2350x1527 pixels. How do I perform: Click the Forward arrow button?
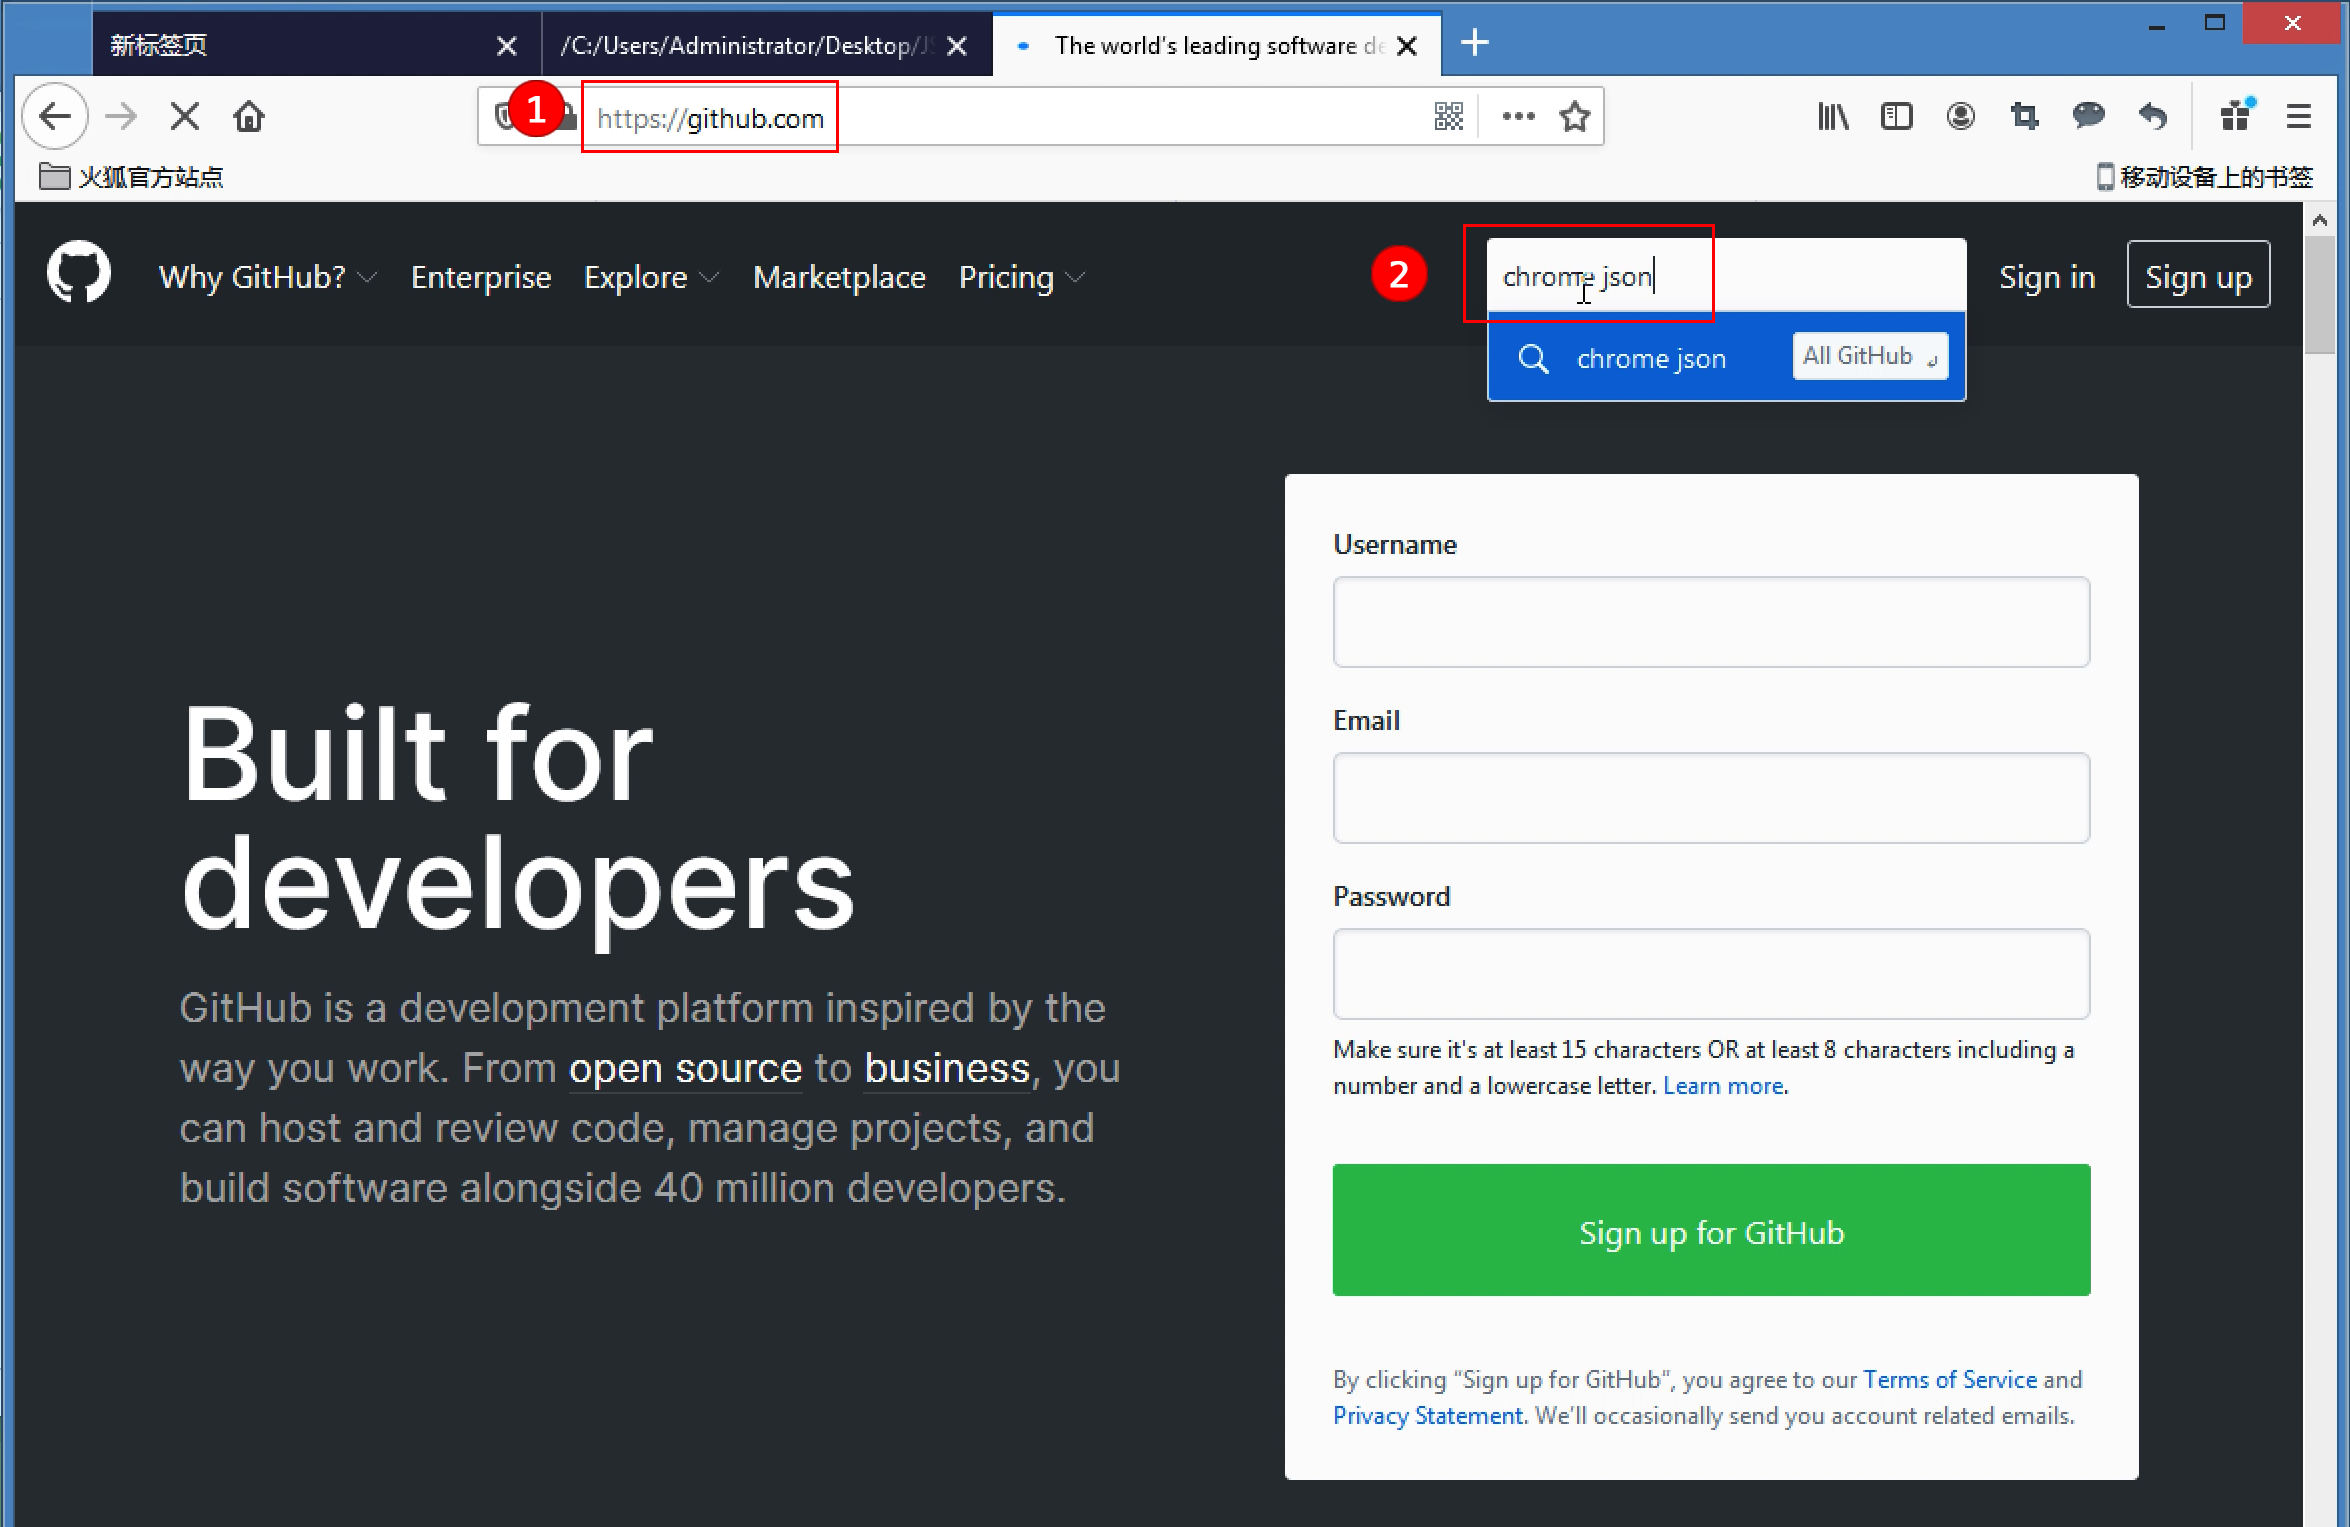121,117
